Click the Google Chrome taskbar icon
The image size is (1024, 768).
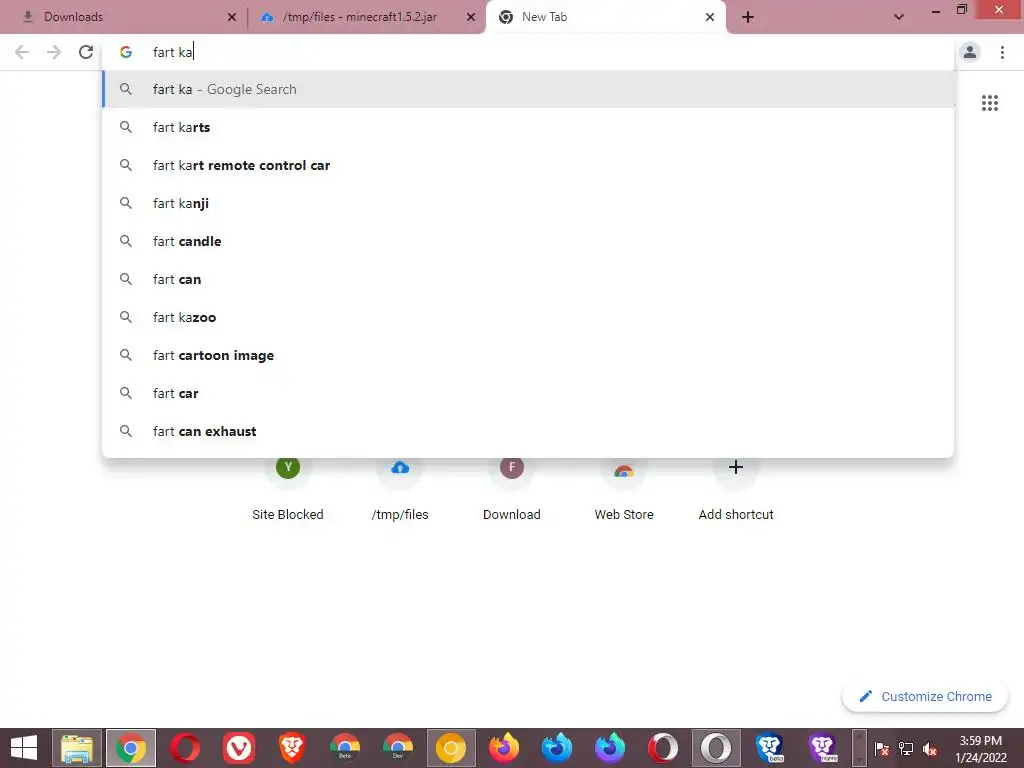pos(131,748)
